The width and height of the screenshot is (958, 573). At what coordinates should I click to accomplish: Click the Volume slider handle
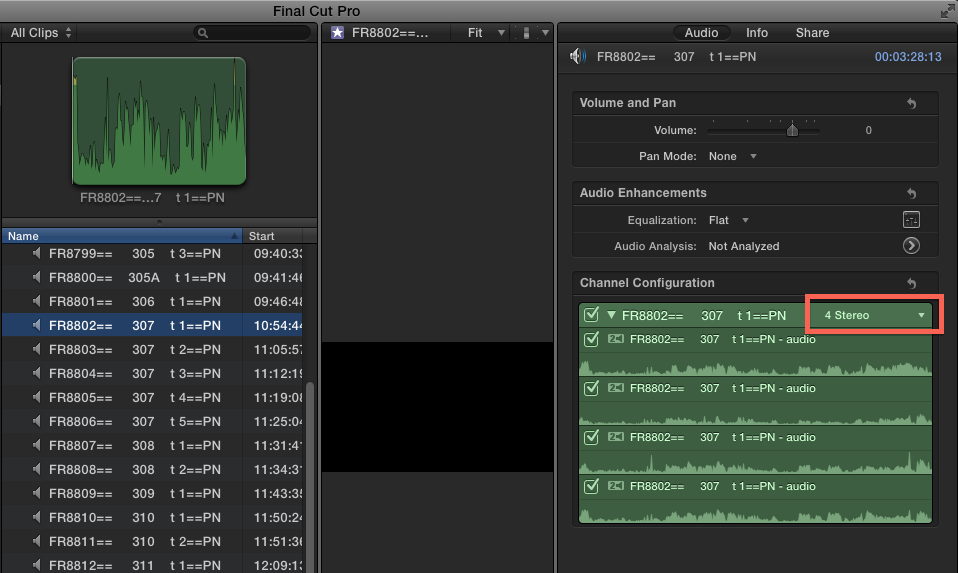[792, 130]
